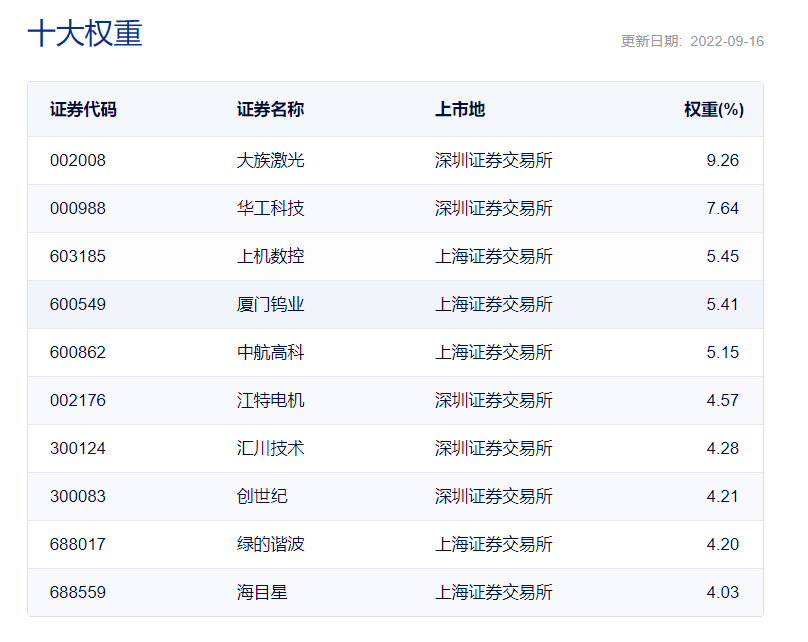The height and width of the screenshot is (642, 808).
Task: Click the exchange cell in 汇川技术 row
Action: [494, 448]
